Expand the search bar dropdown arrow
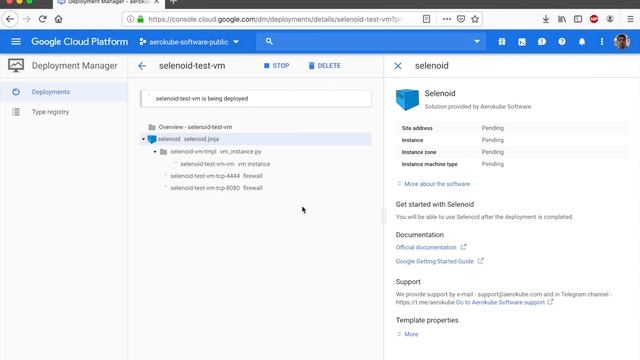Screen dimensions: 640x360 [x=476, y=42]
